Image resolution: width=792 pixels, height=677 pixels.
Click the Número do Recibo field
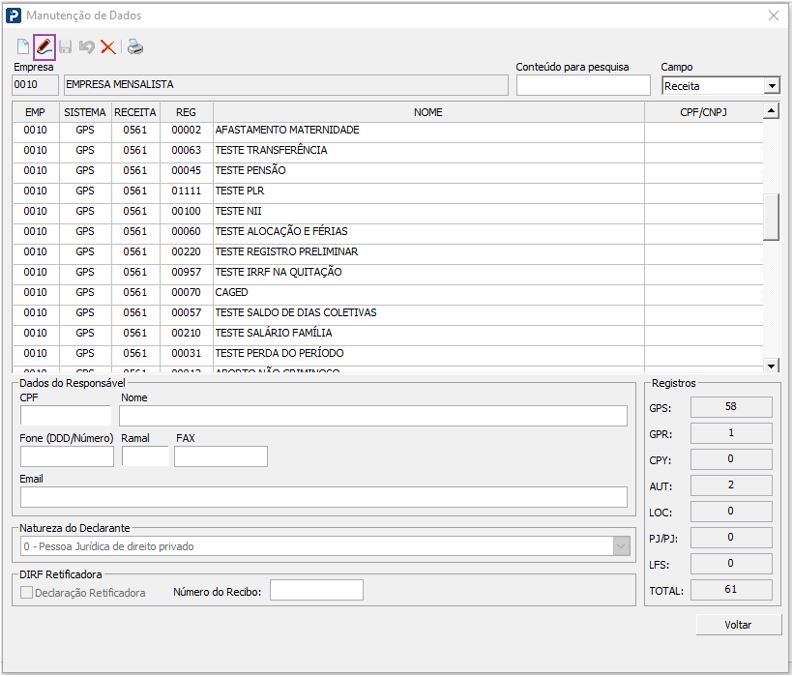coord(316,591)
